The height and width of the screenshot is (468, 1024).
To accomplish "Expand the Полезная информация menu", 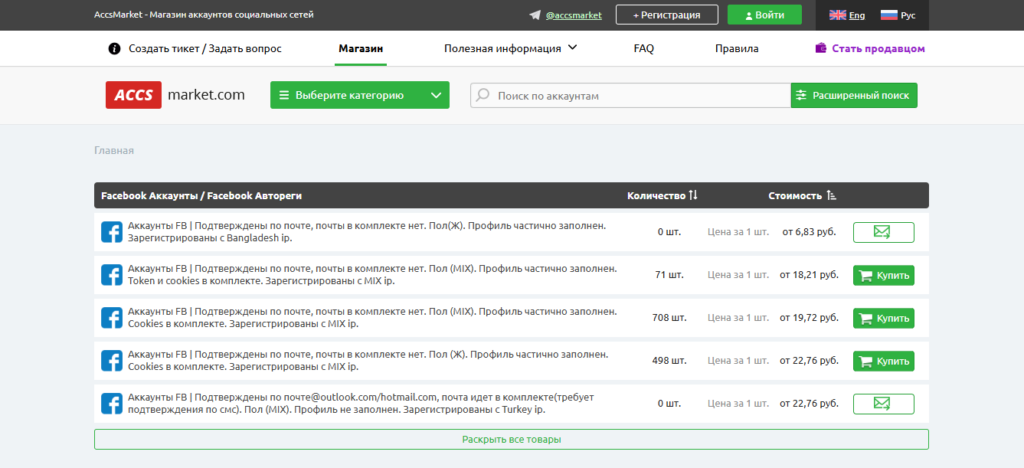I will point(511,48).
